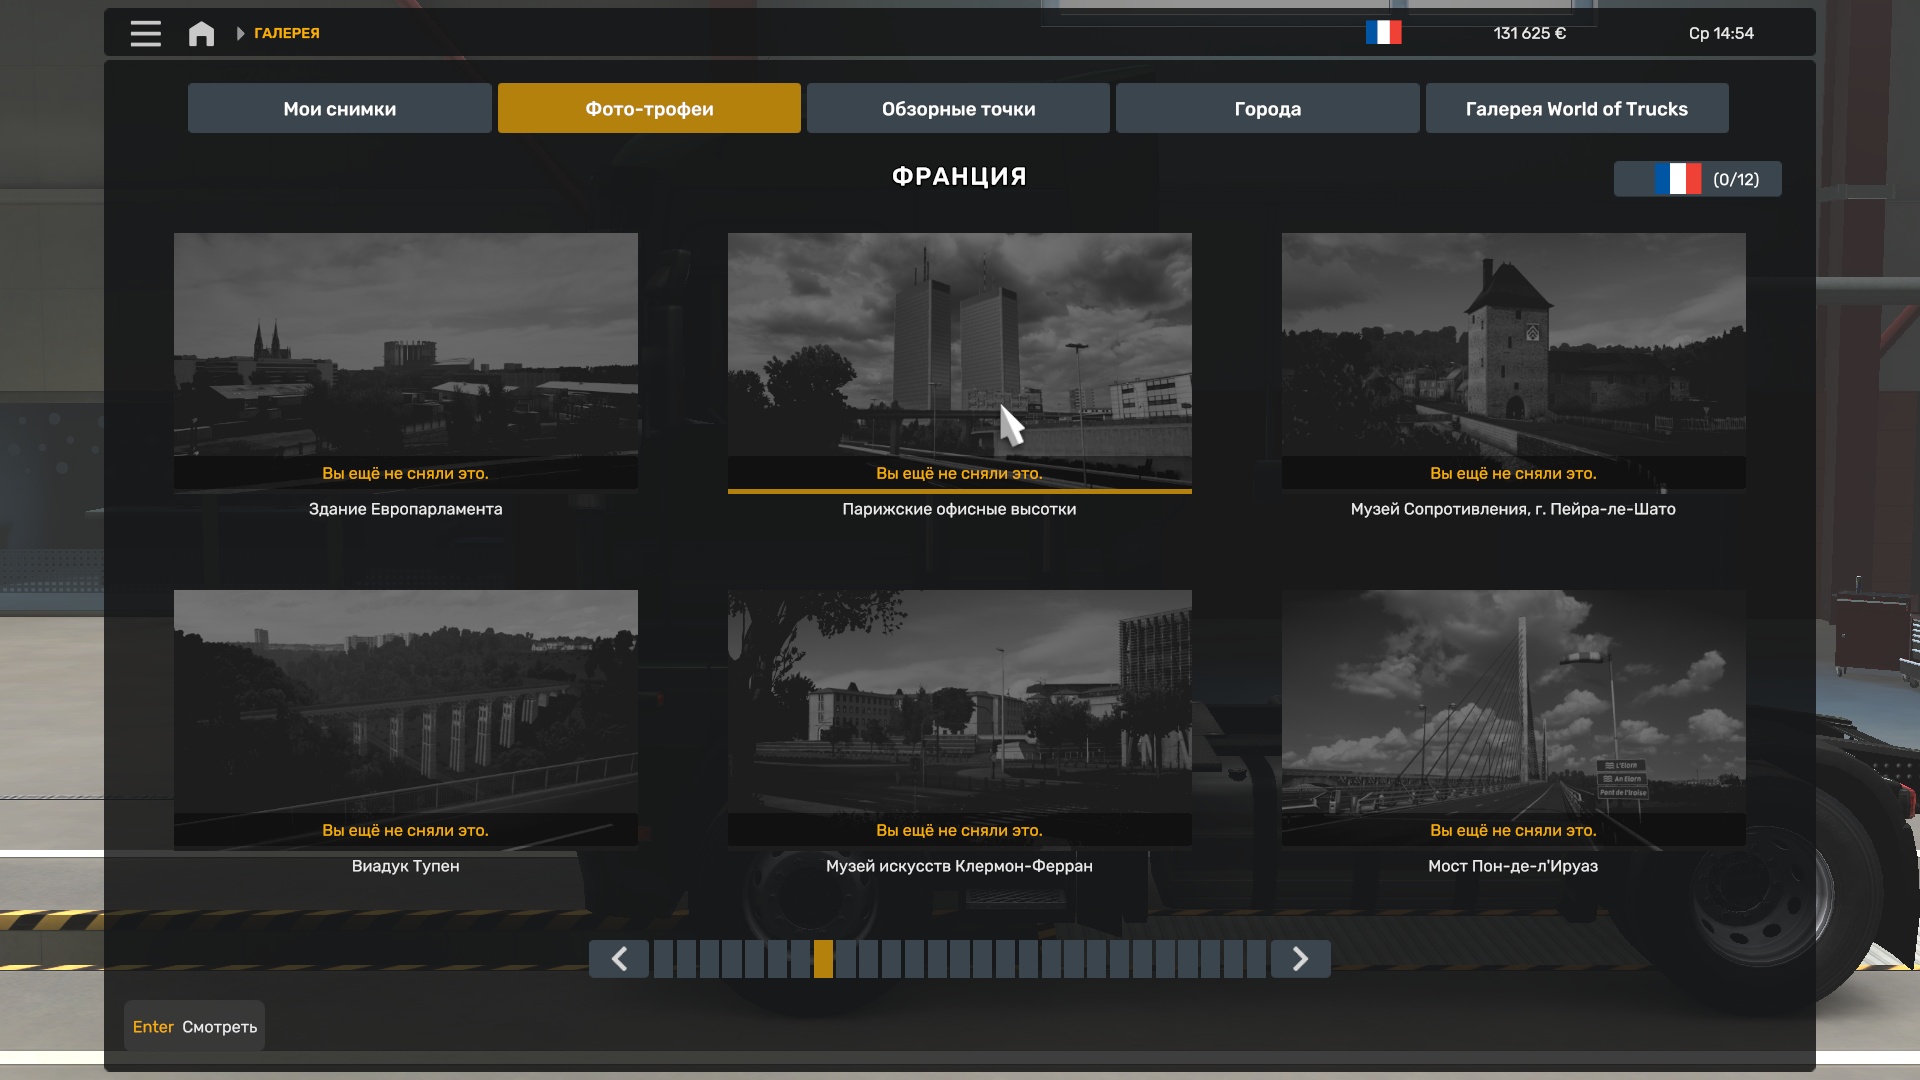Go to next page with right arrow
1920x1080 pixels.
tap(1300, 959)
